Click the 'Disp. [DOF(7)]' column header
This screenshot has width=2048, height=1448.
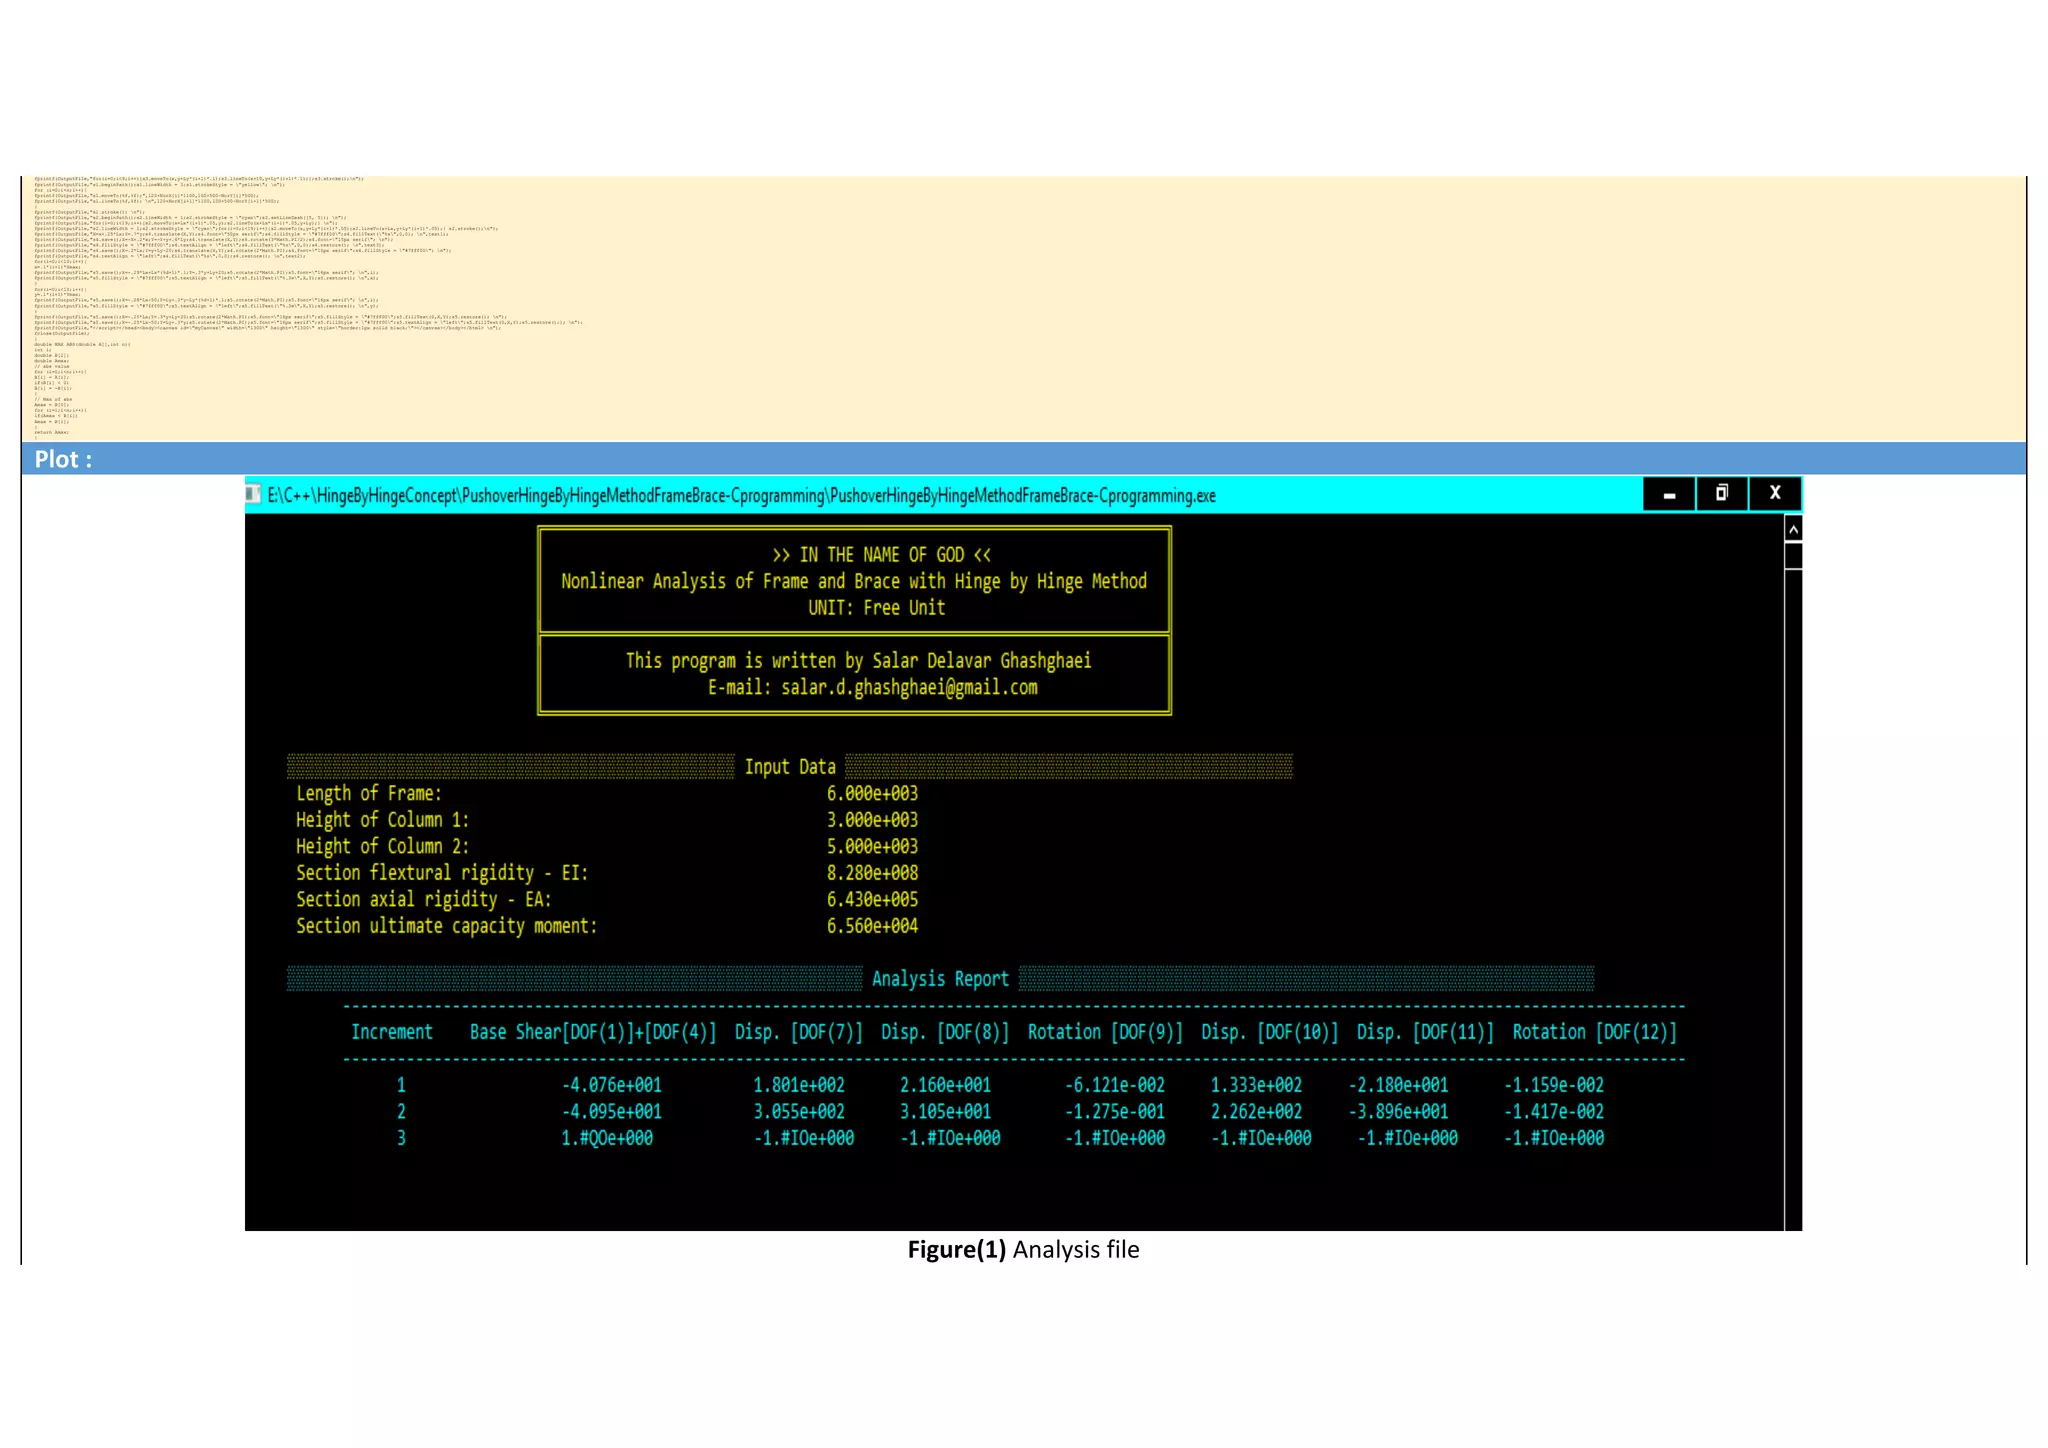[798, 1032]
